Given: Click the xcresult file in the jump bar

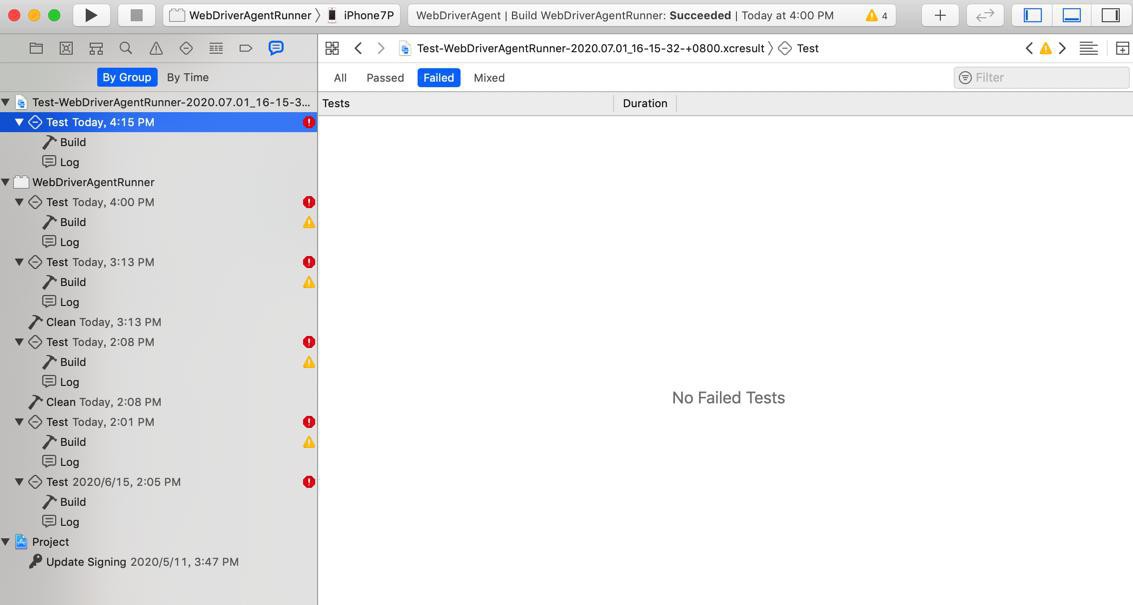Looking at the screenshot, I should coord(582,48).
